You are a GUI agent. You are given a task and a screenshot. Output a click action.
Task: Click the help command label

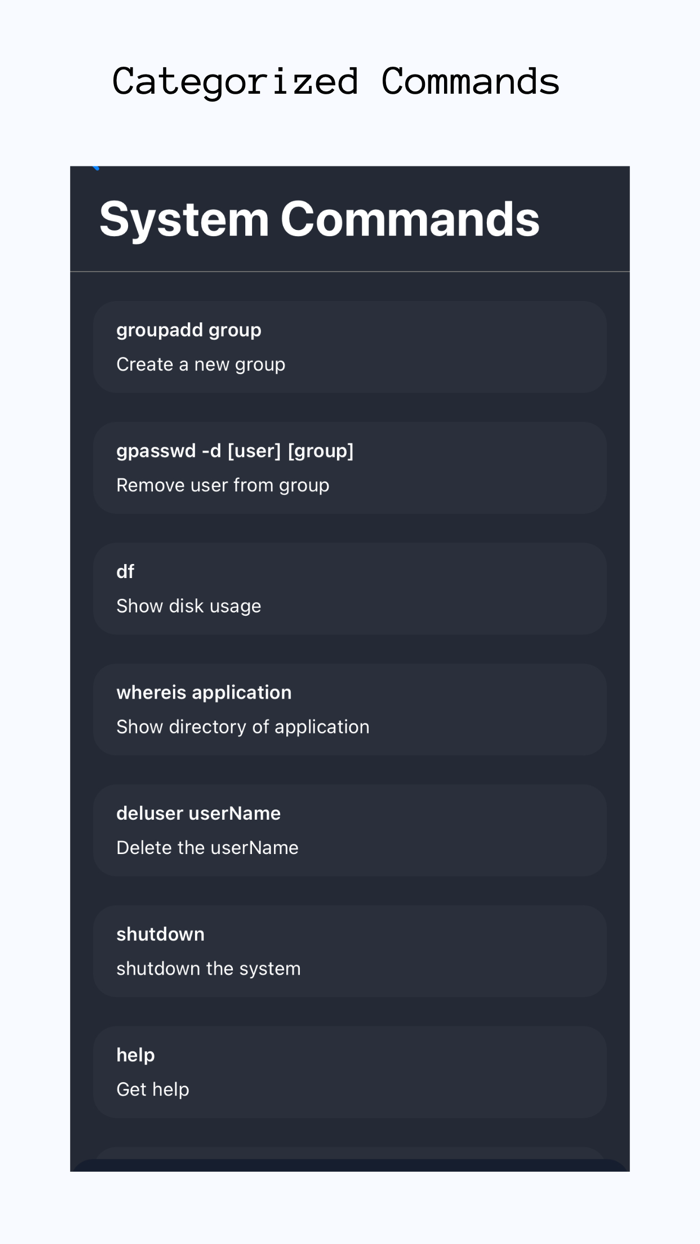136,1054
